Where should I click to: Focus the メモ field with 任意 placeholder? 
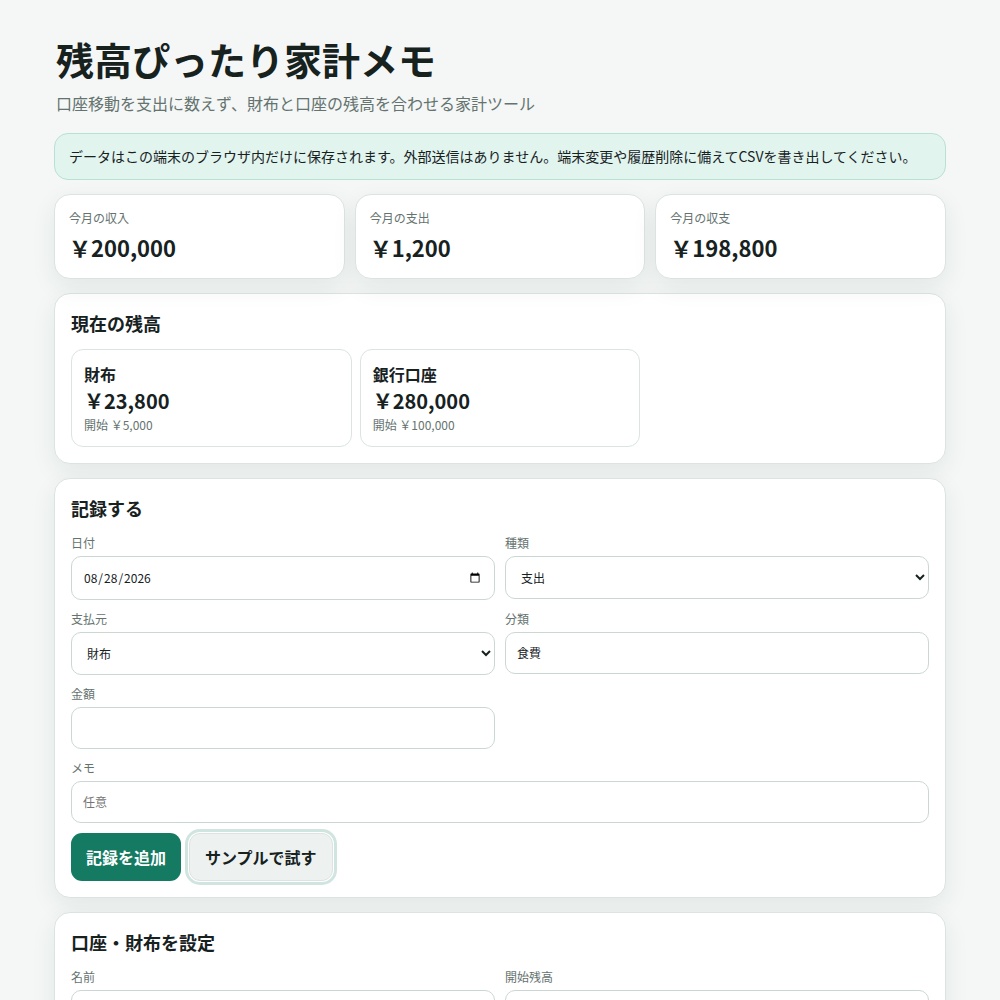pos(499,802)
